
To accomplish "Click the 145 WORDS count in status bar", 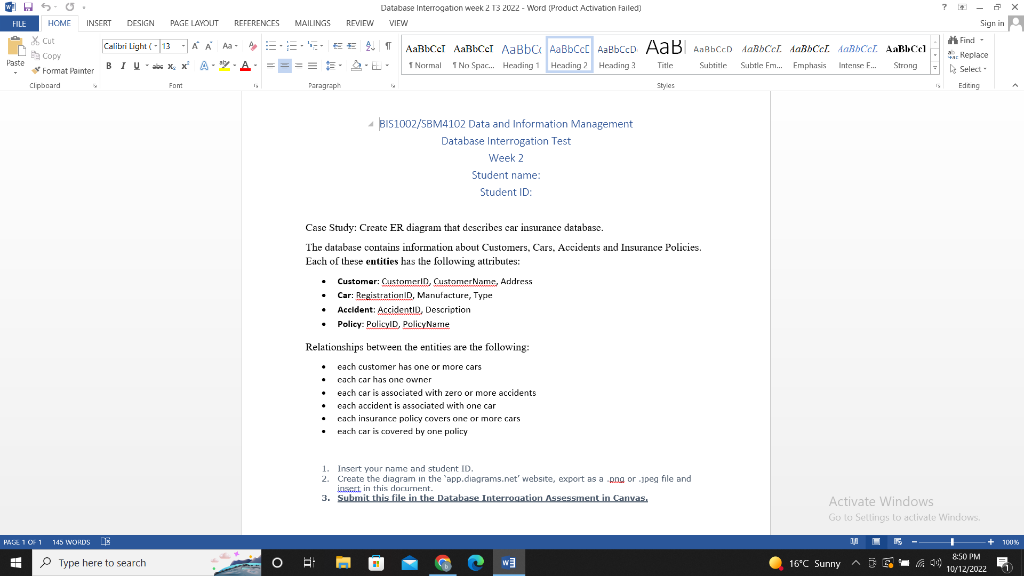I will coord(71,542).
